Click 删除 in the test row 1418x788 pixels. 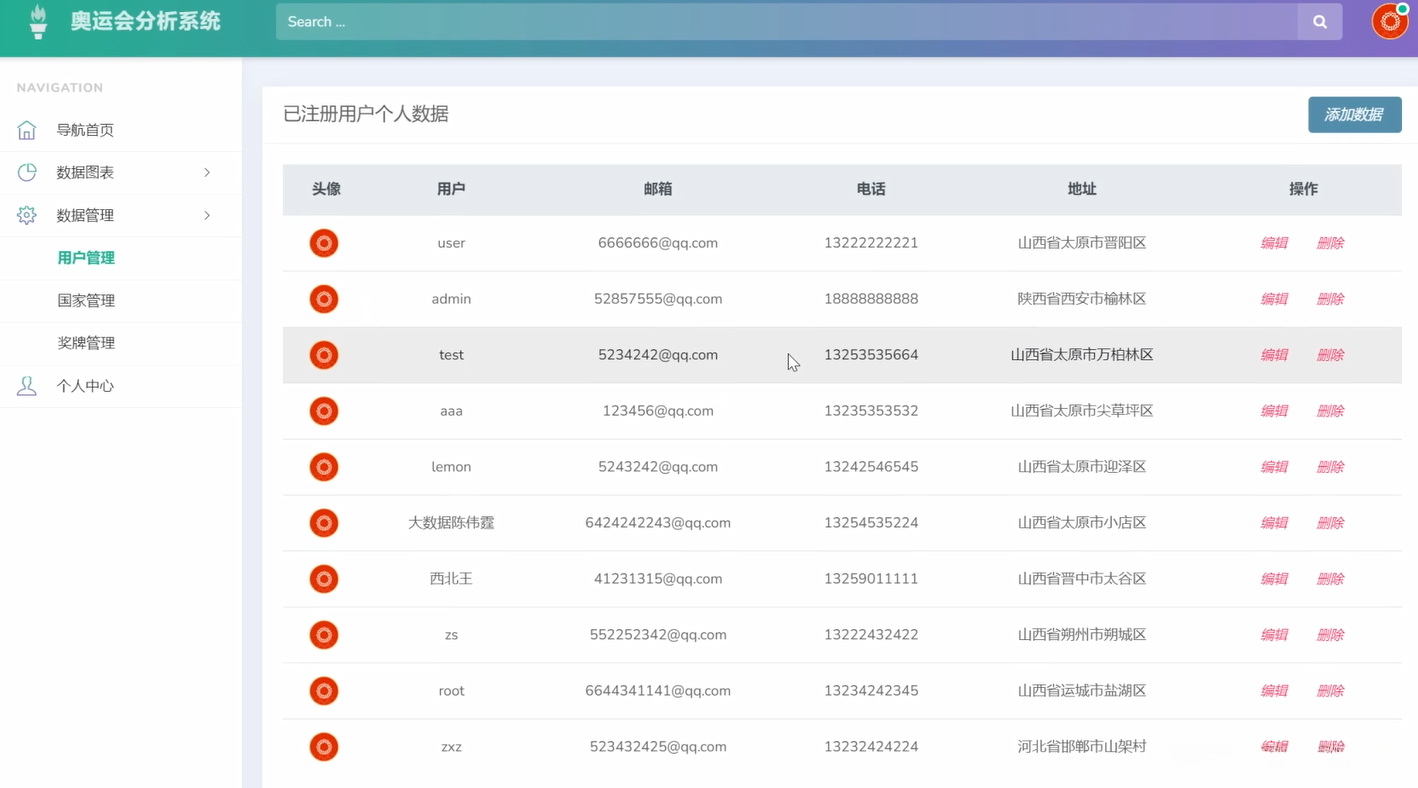pos(1330,355)
